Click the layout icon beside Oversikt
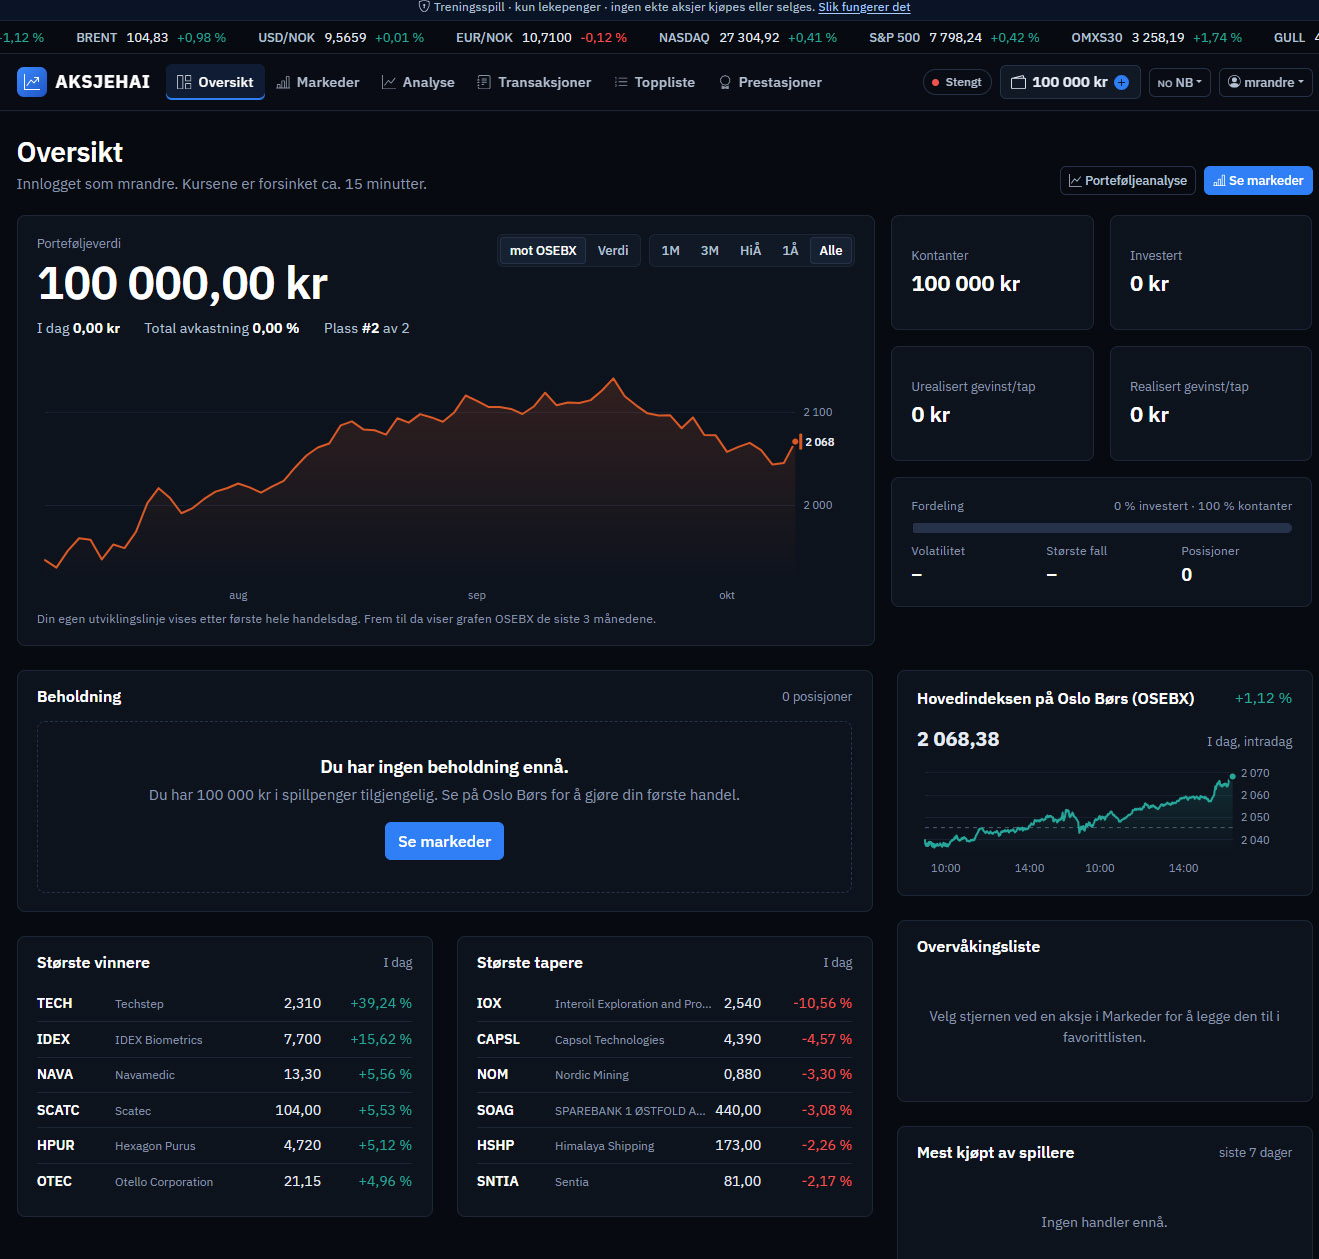The width and height of the screenshot is (1319, 1259). coord(184,82)
